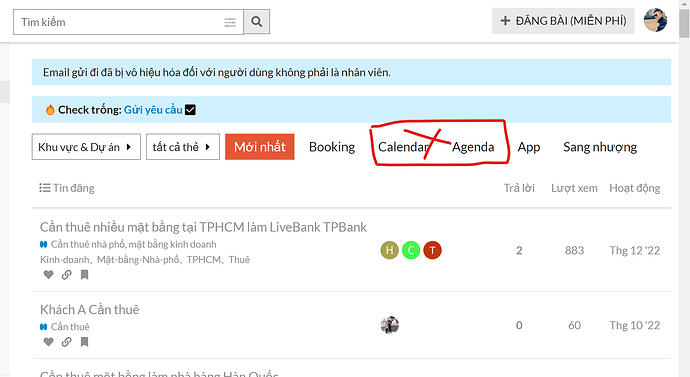Screen dimensions: 690x377
Task: Toggle bulk select icon beside Tin đăng
Action: [x=44, y=188]
